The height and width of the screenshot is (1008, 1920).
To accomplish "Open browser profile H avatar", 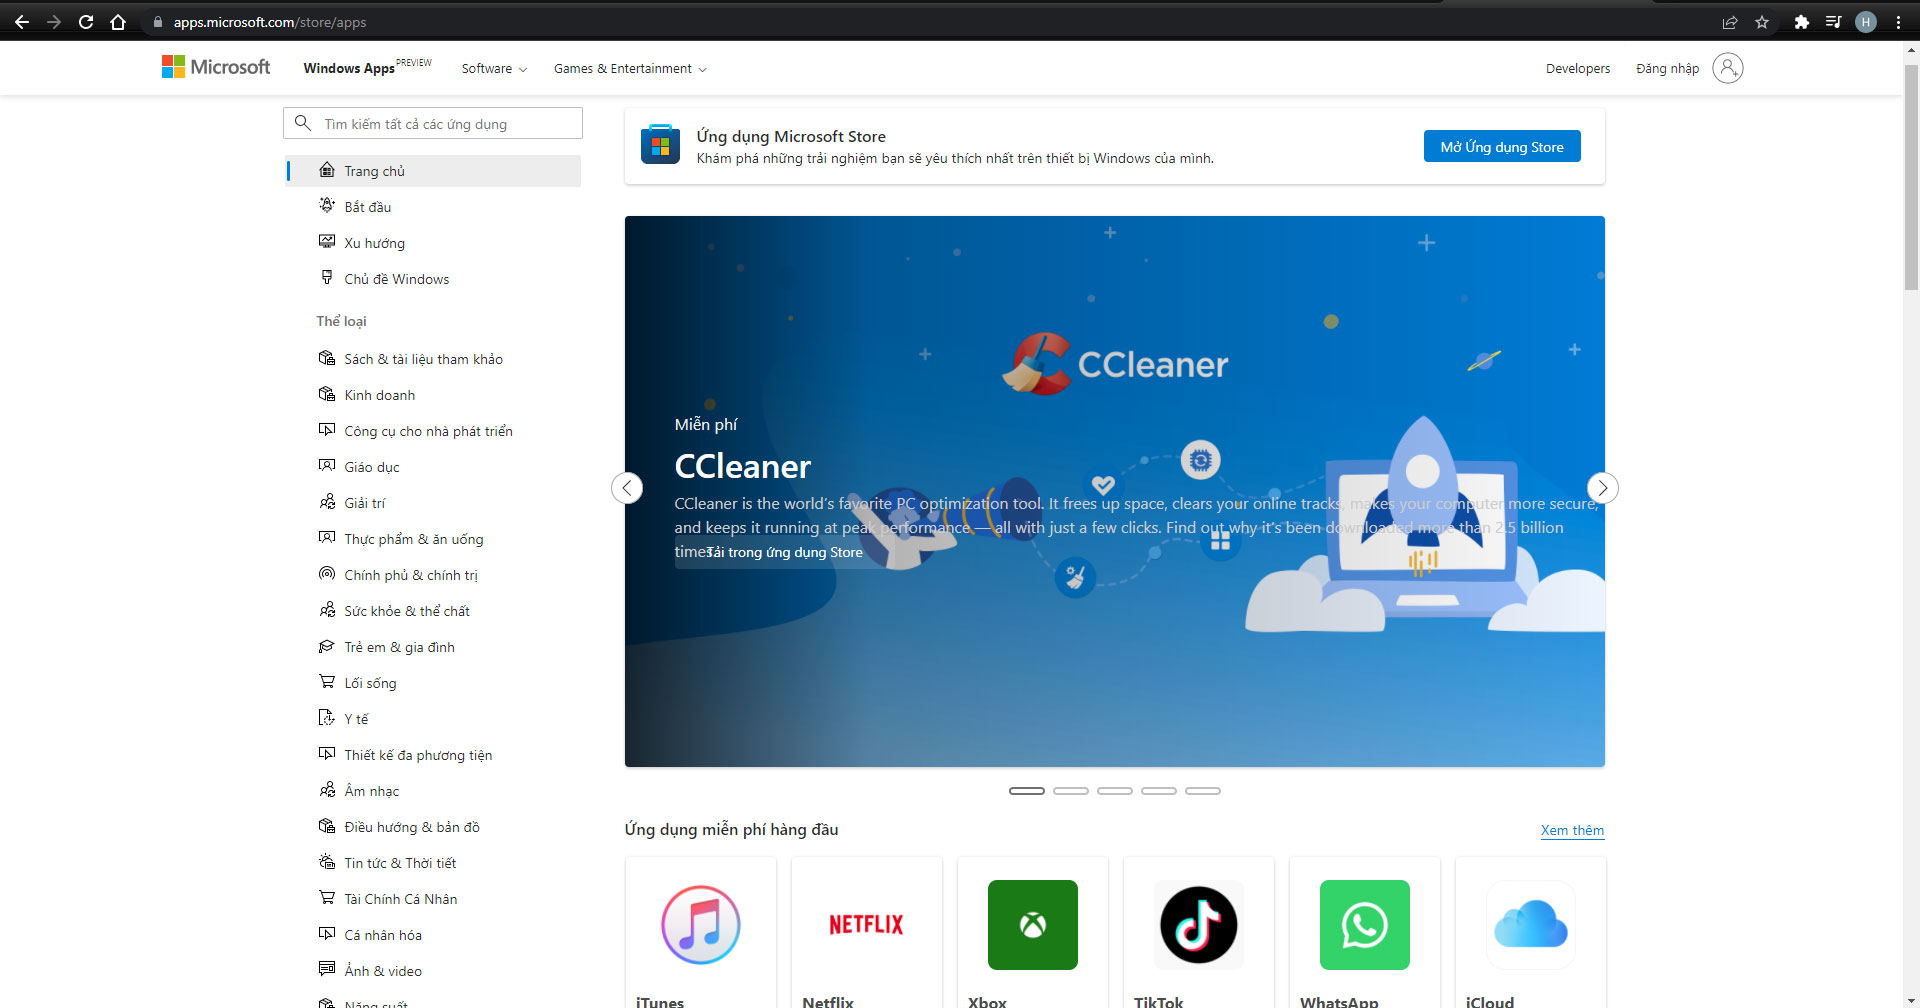I will 1866,22.
